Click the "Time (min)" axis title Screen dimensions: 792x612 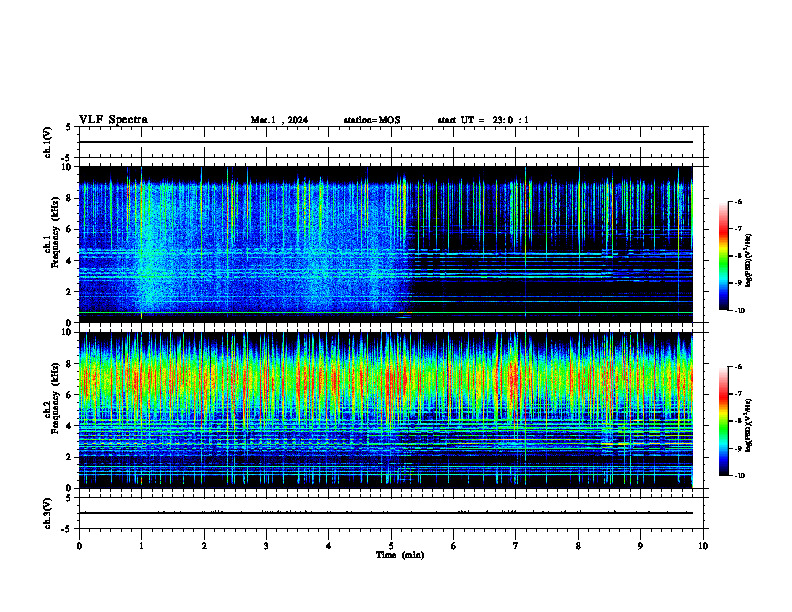click(400, 555)
